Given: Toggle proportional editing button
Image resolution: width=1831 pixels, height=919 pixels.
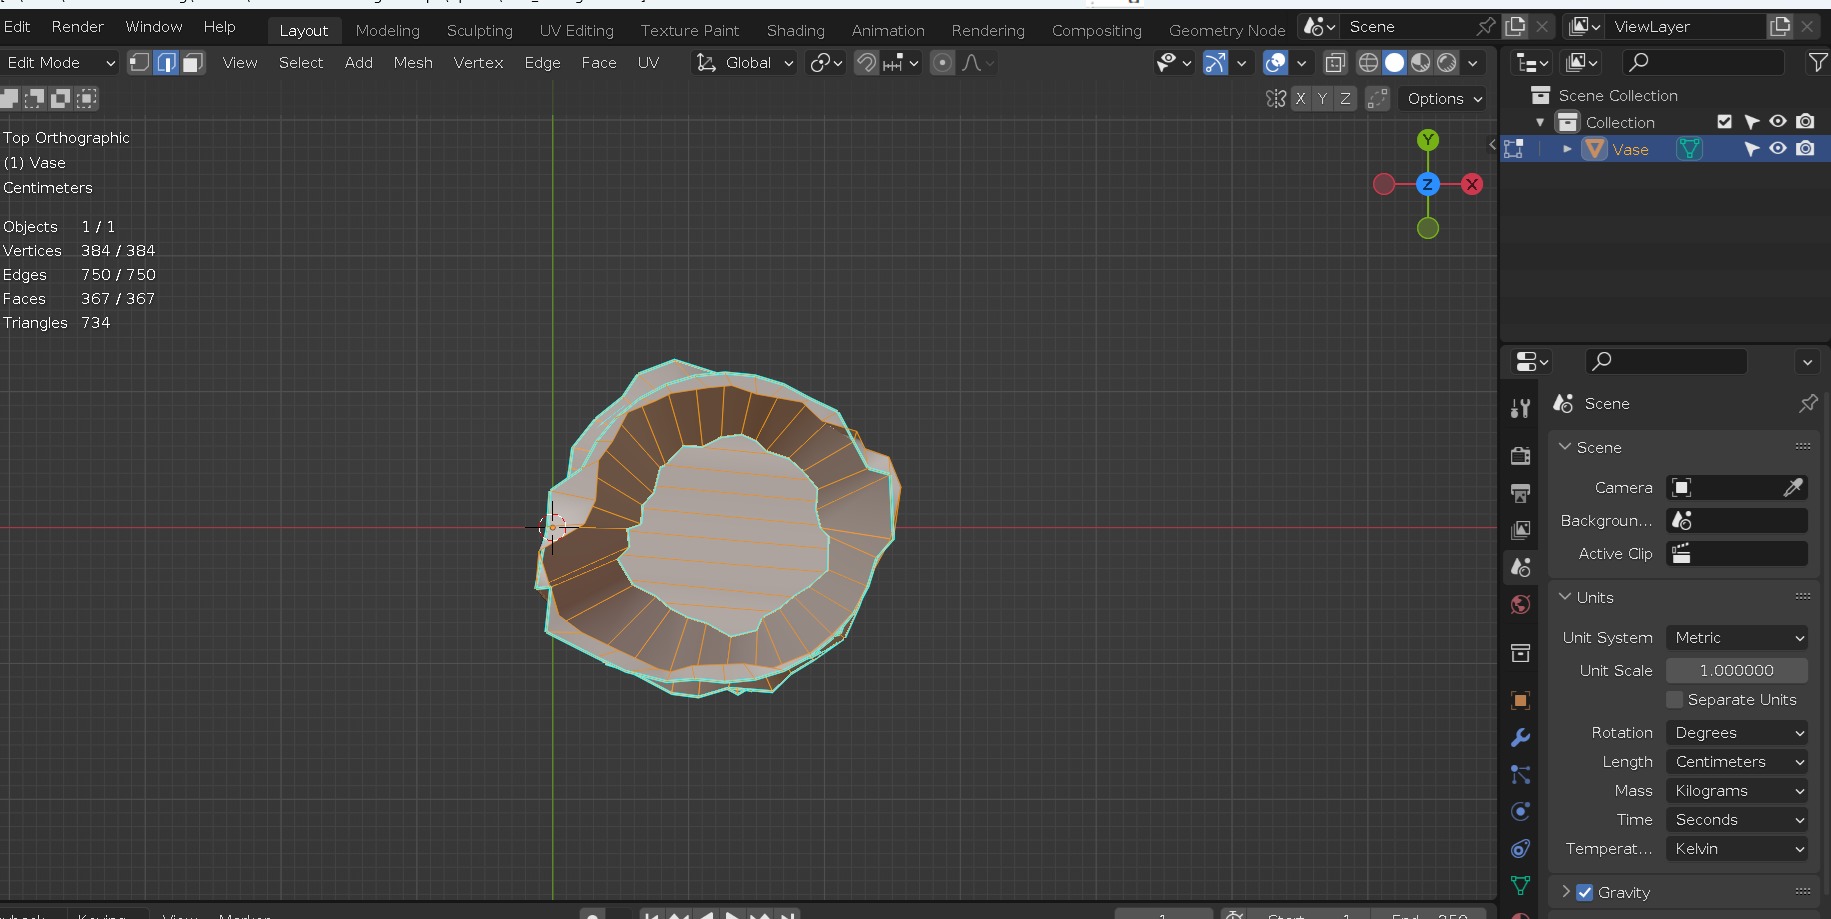Looking at the screenshot, I should pyautogui.click(x=942, y=63).
